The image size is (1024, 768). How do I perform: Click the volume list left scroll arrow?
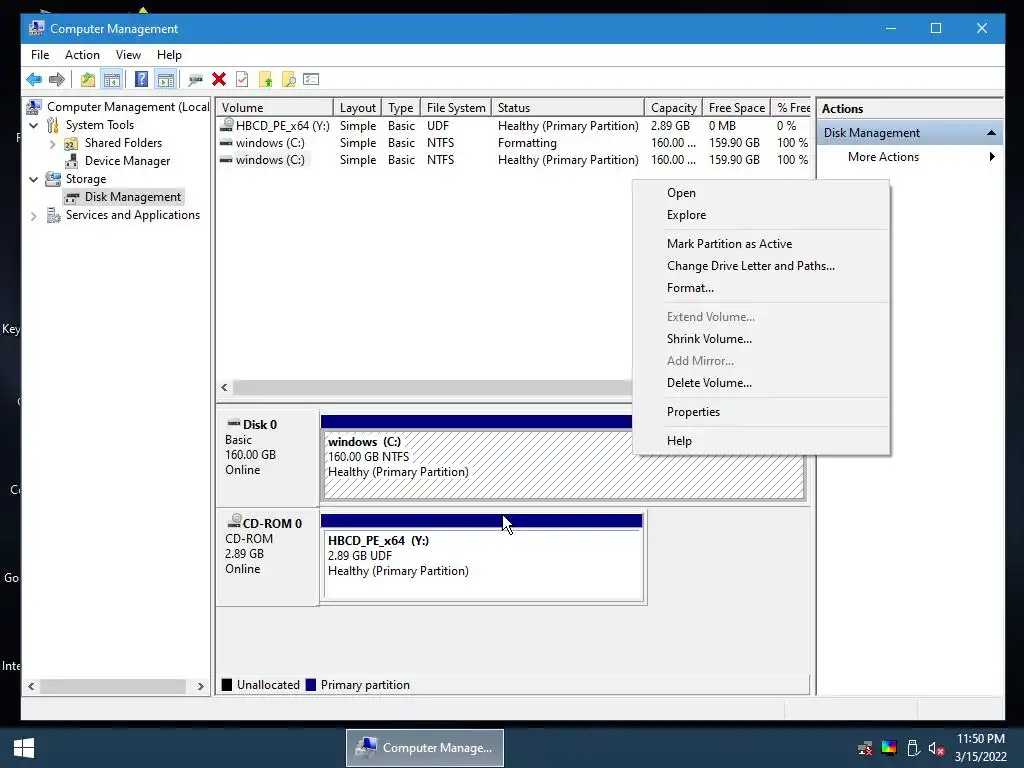pyautogui.click(x=225, y=387)
